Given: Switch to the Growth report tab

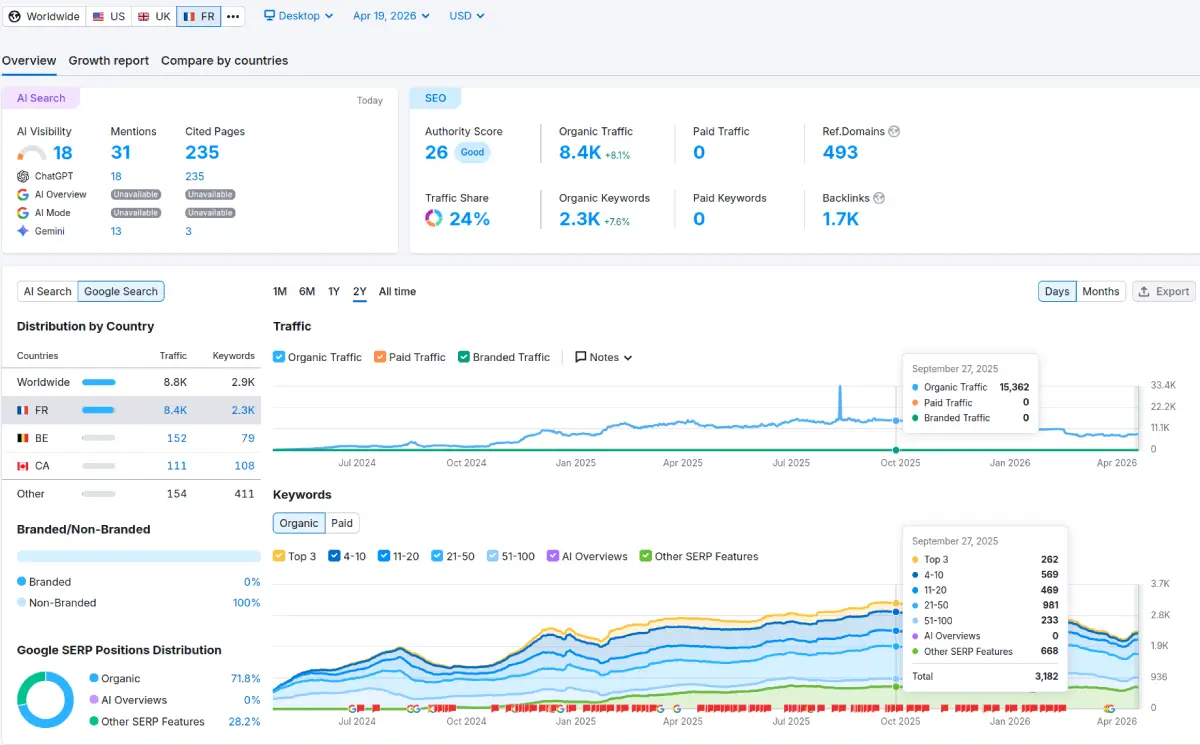Looking at the screenshot, I should (108, 61).
